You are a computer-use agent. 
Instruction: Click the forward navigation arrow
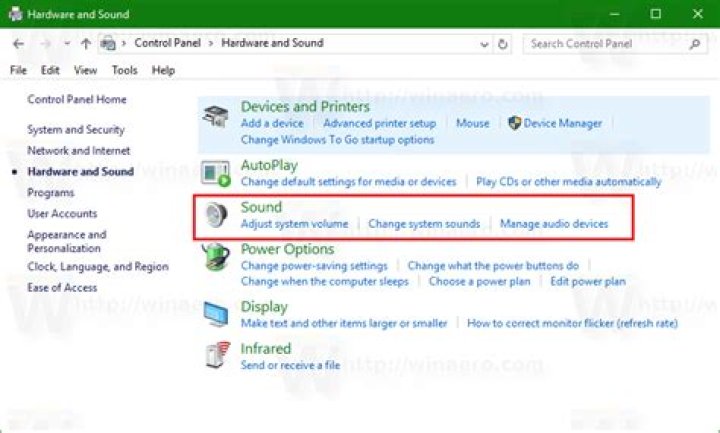coord(45,44)
